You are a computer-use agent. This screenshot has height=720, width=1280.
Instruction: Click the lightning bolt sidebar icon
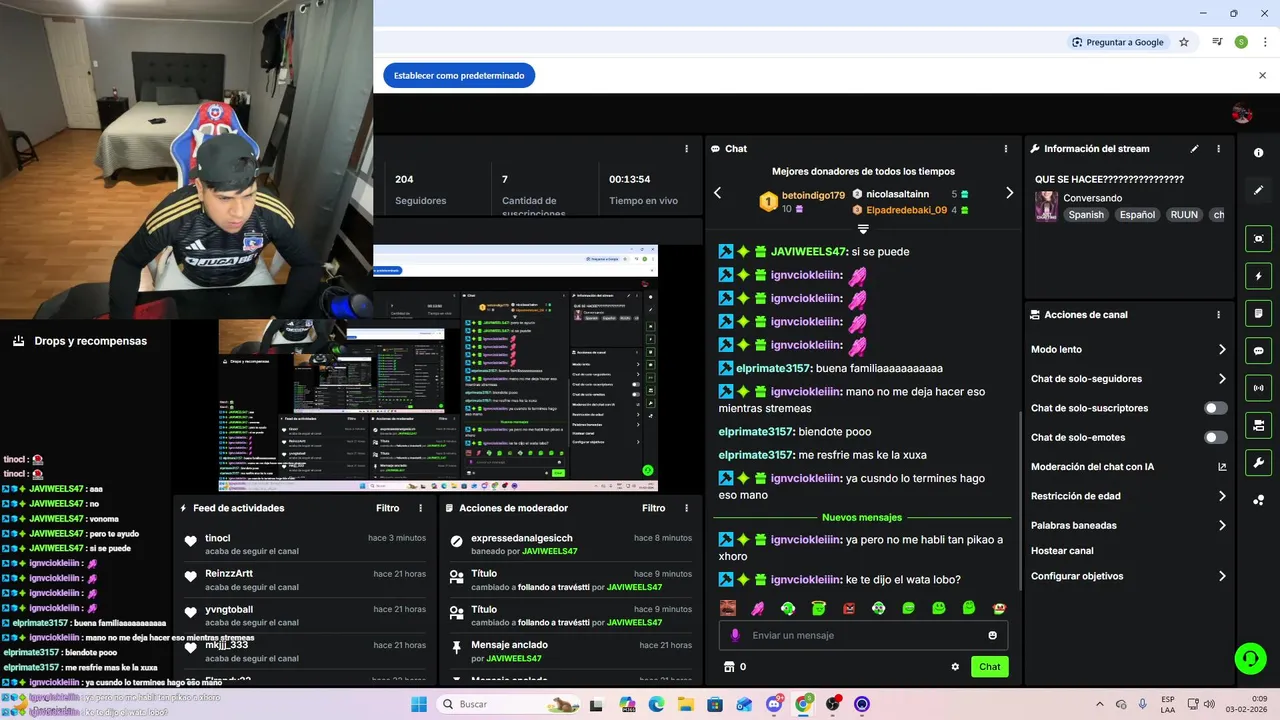click(1258, 276)
